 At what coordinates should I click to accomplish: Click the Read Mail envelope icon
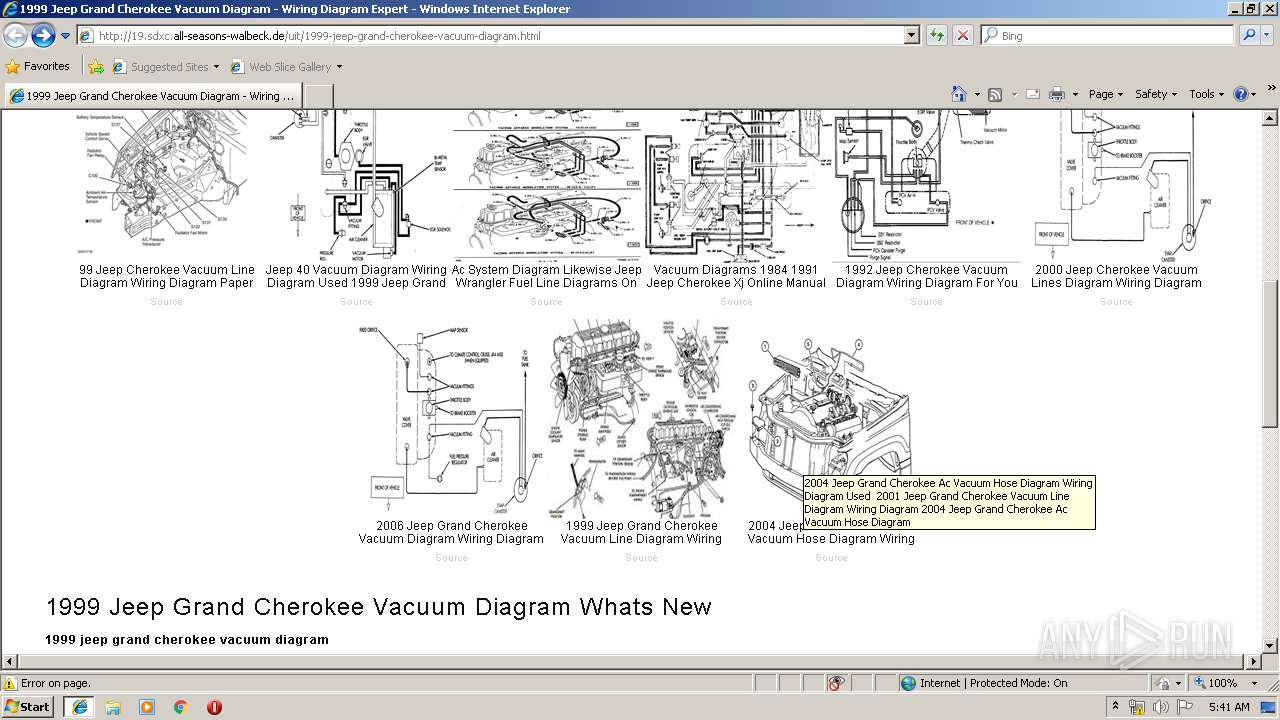[x=1032, y=94]
